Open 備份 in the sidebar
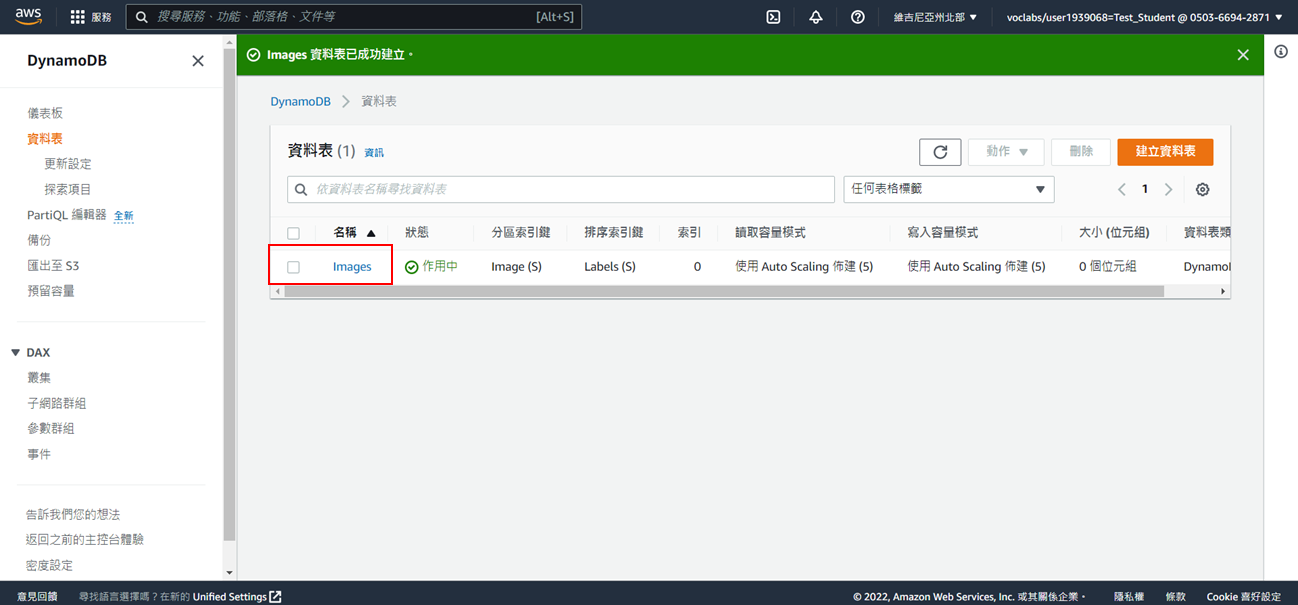Image resolution: width=1298 pixels, height=605 pixels. pos(39,240)
